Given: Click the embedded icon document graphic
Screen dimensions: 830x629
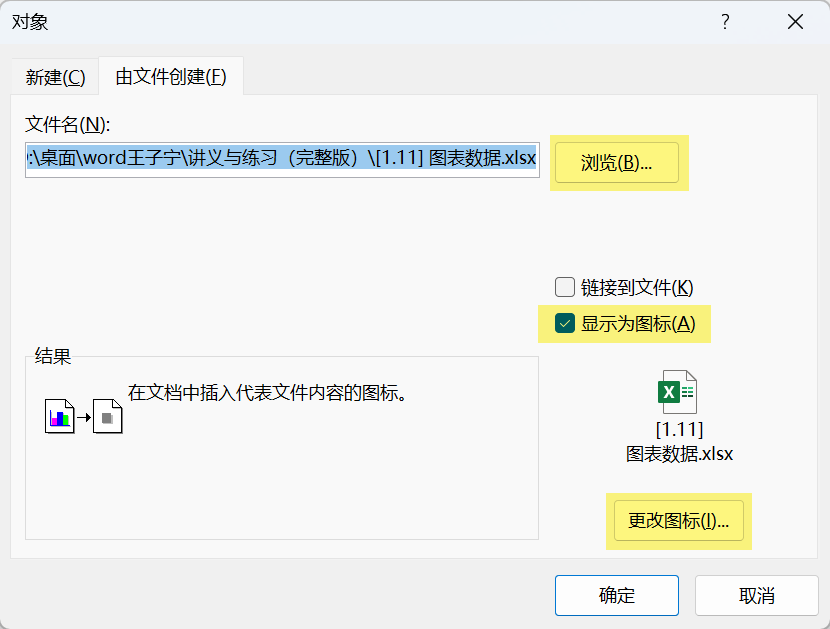Looking at the screenshot, I should point(107,416).
